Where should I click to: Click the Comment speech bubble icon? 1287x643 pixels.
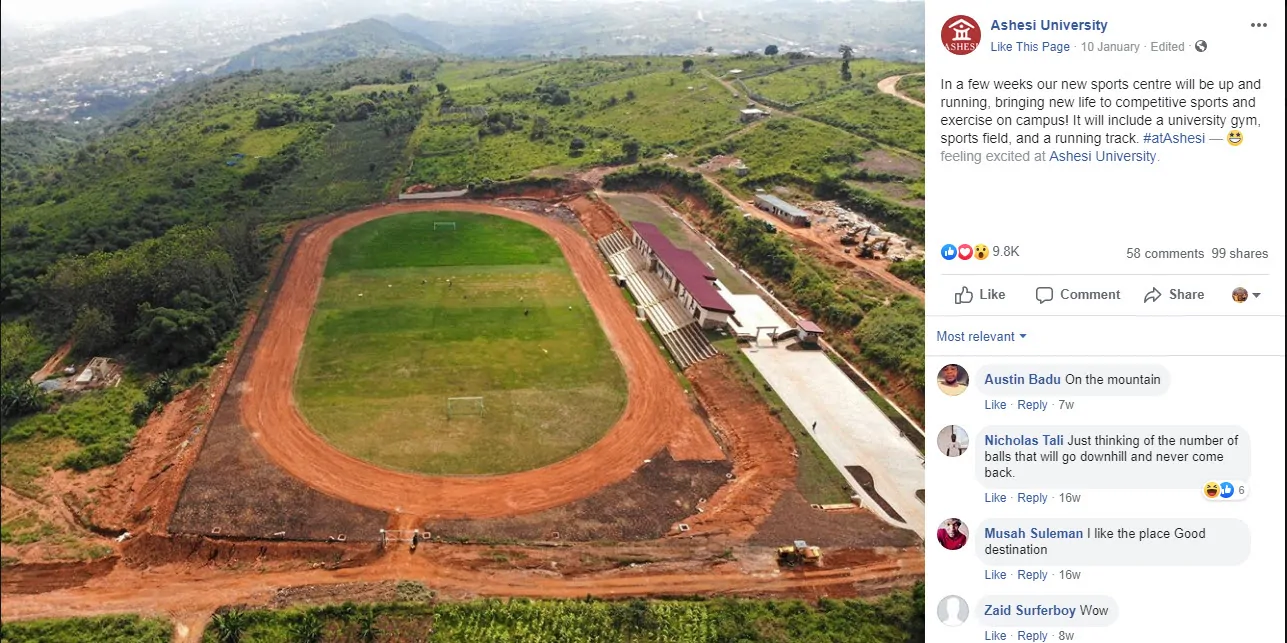[x=1045, y=295]
